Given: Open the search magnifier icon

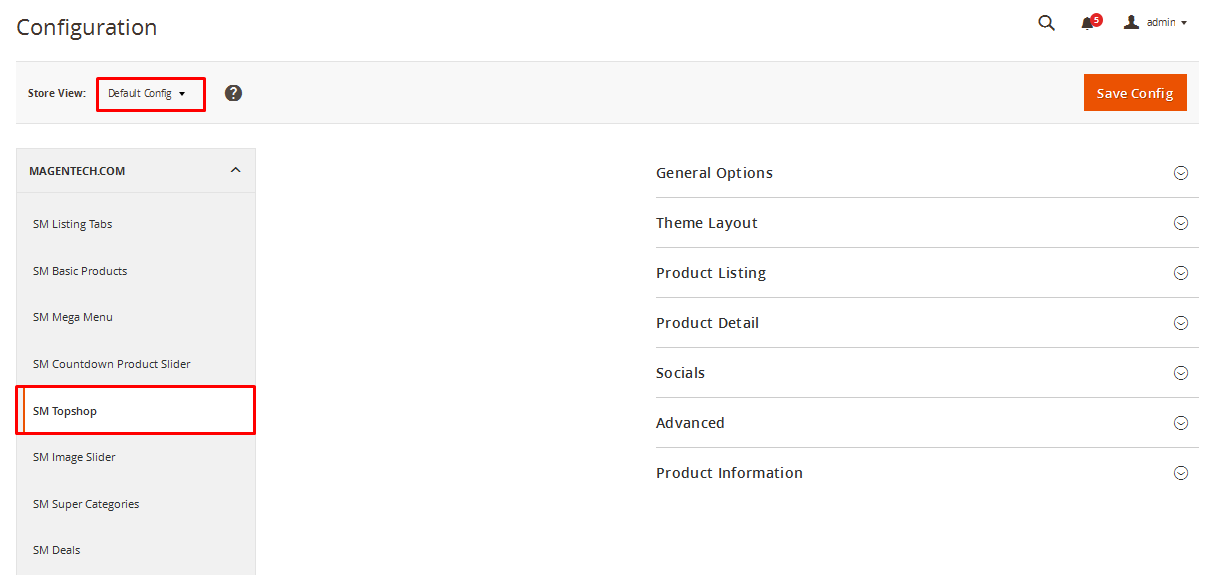Looking at the screenshot, I should (1046, 23).
